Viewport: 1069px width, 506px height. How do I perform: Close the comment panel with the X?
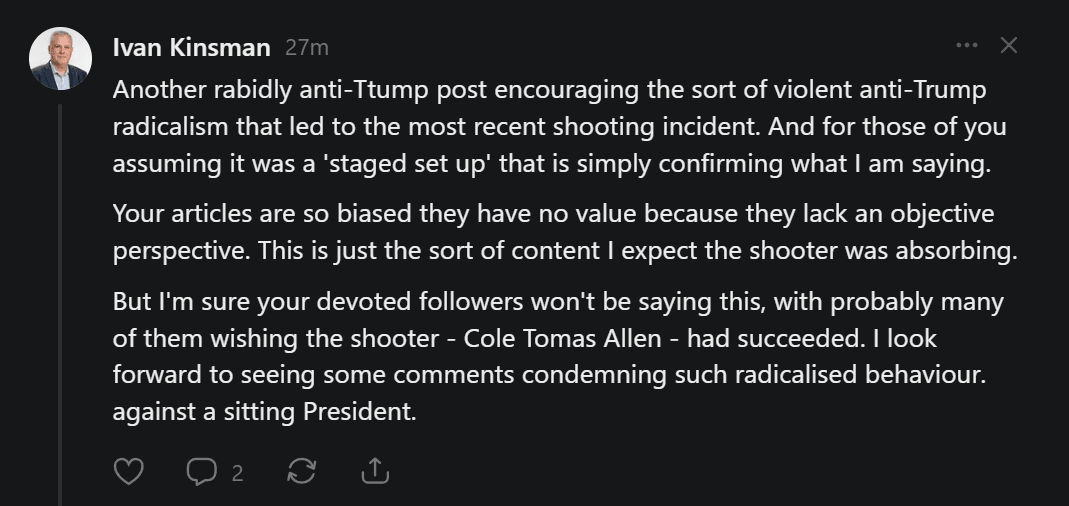[1008, 45]
